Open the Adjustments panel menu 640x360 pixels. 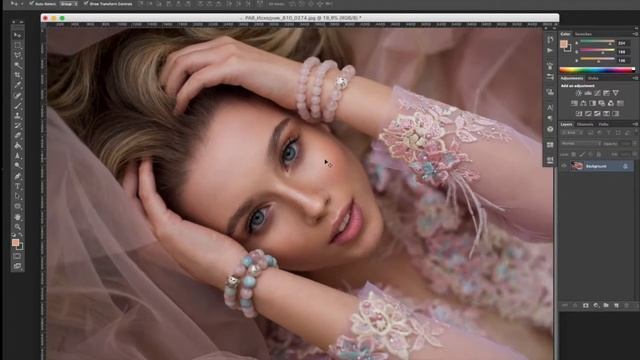click(636, 78)
